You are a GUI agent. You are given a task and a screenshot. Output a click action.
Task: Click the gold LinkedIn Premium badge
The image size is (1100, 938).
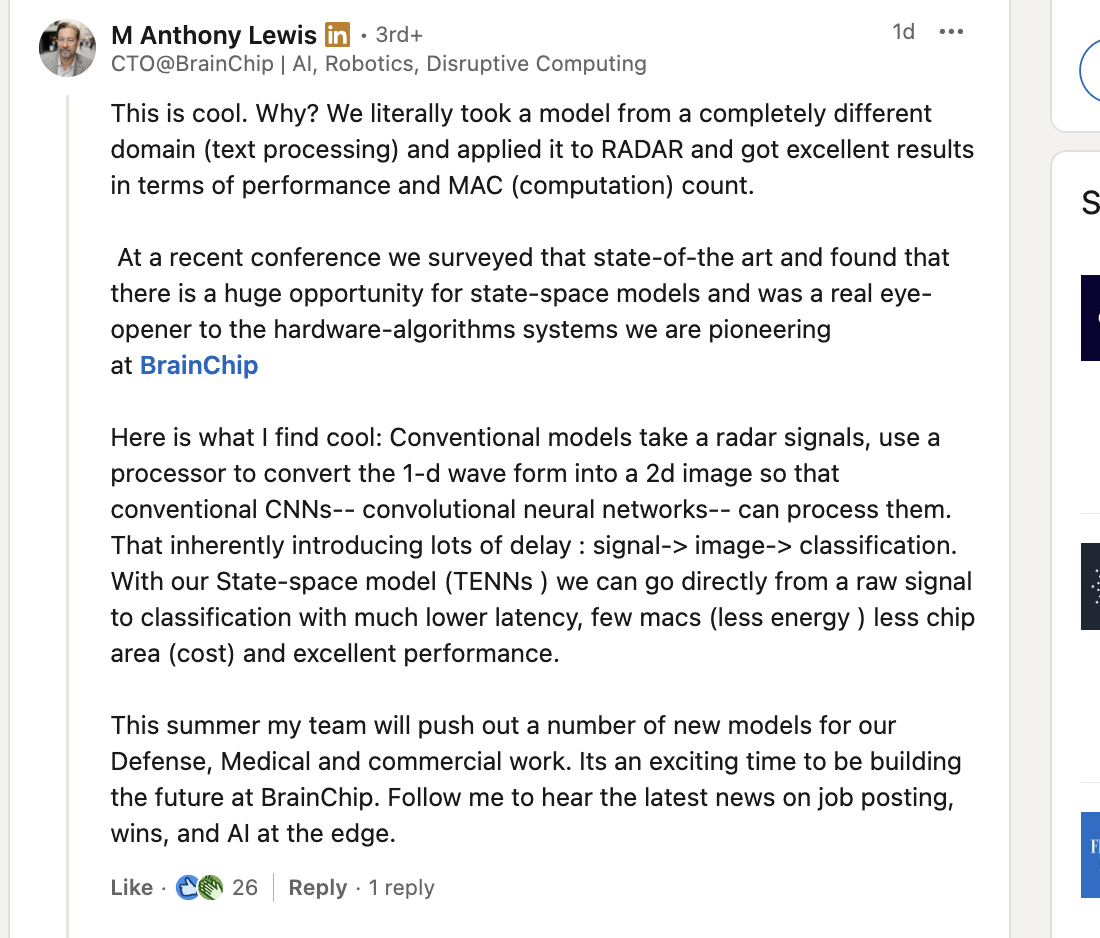coord(338,35)
